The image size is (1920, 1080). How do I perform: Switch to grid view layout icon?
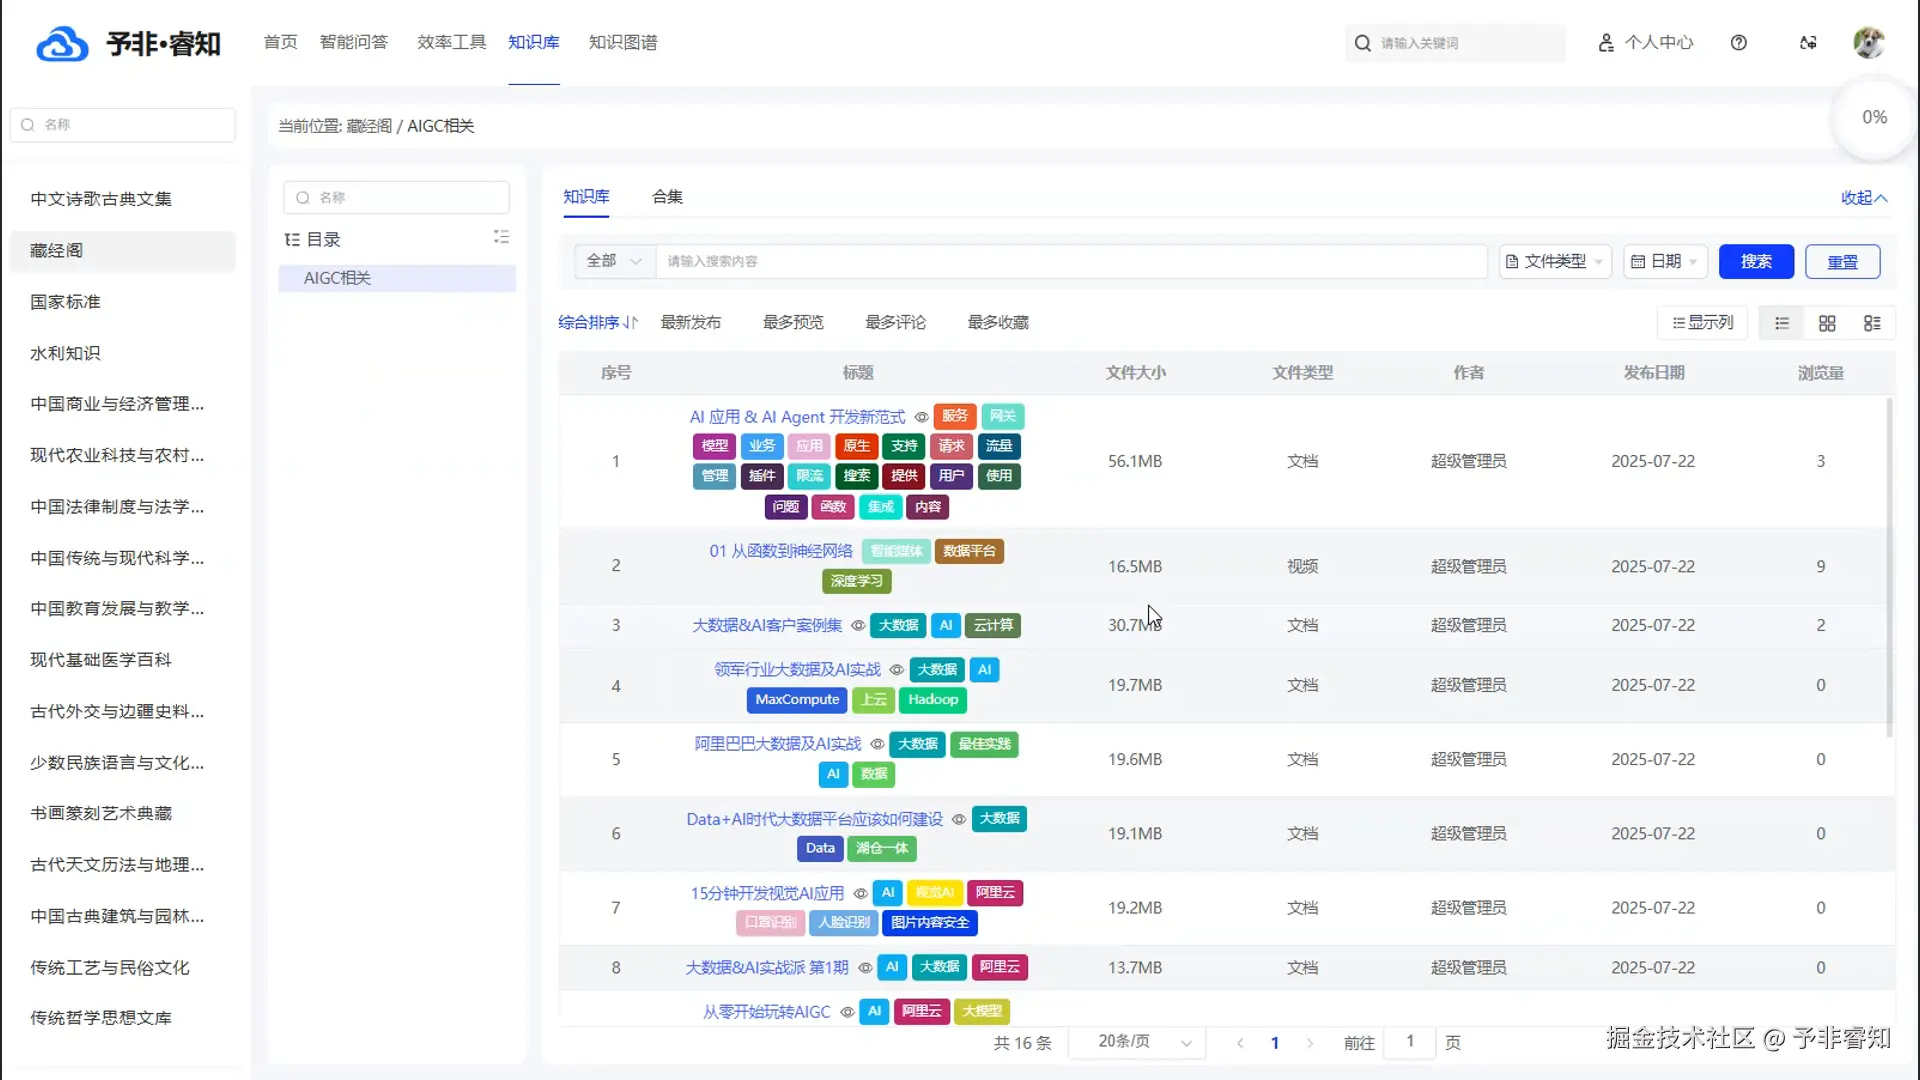point(1827,323)
